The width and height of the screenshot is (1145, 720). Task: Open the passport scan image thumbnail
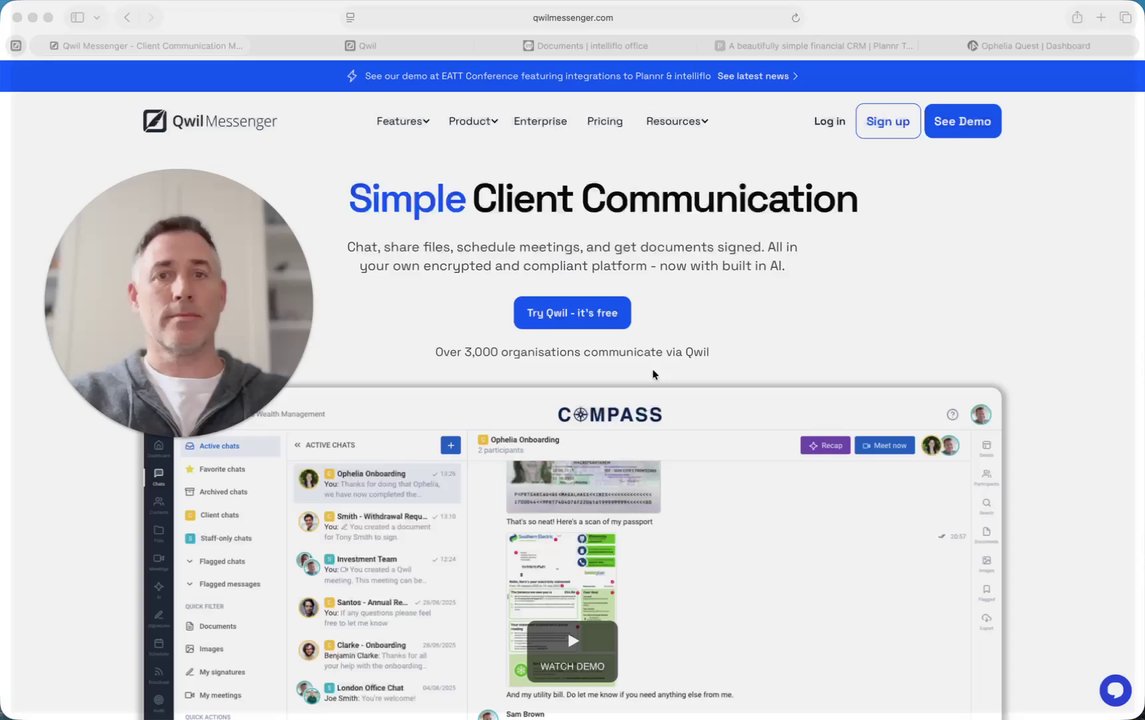[x=583, y=486]
